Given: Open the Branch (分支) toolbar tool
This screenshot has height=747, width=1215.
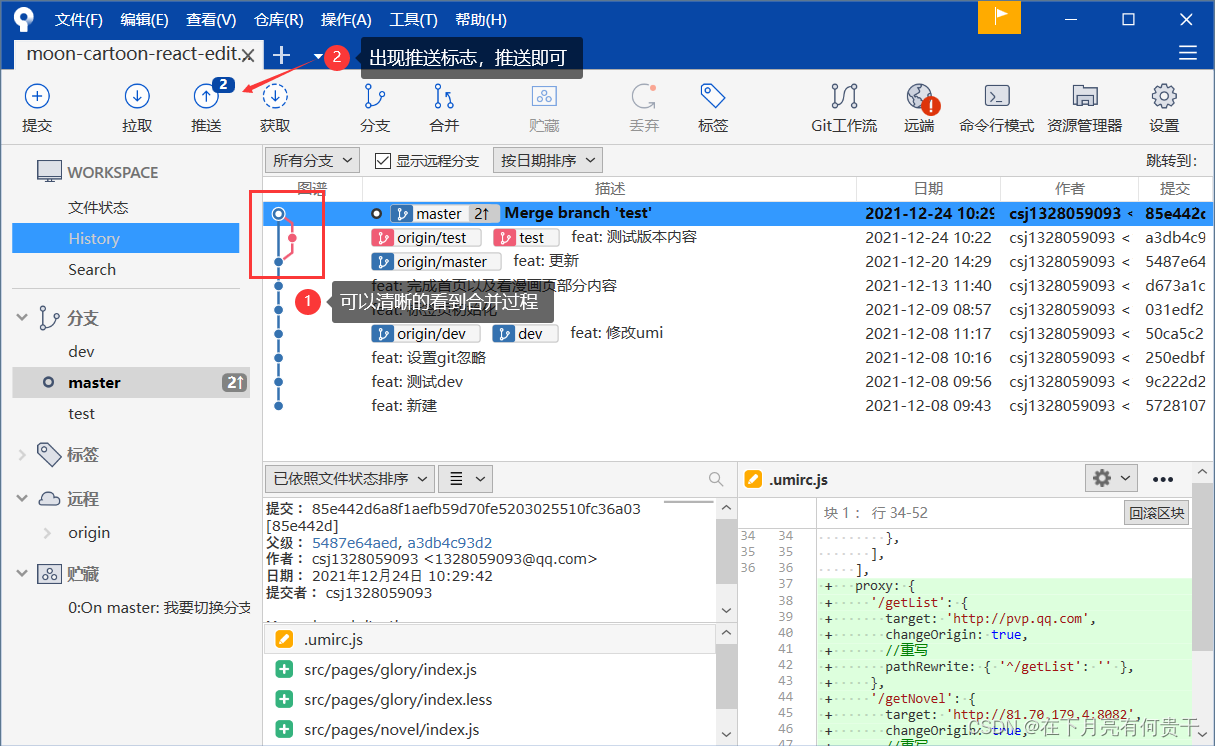Looking at the screenshot, I should pos(375,96).
